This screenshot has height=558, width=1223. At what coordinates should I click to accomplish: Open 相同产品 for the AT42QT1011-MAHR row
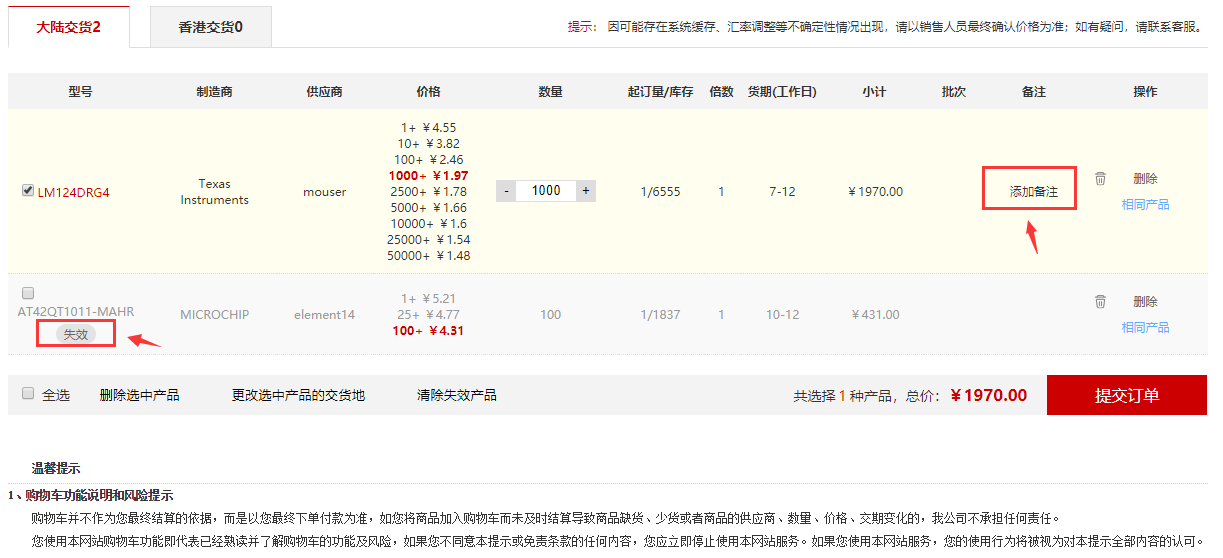pyautogui.click(x=1145, y=328)
